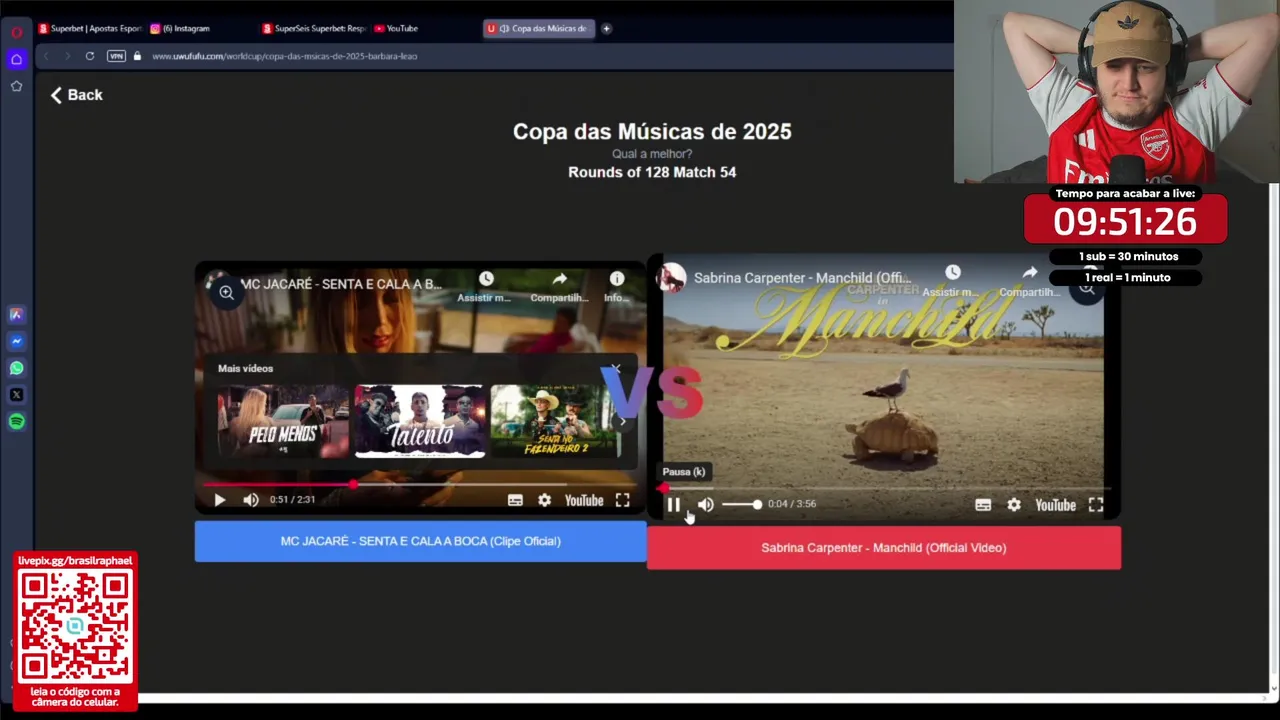Go Back to previous page

pyautogui.click(x=77, y=95)
